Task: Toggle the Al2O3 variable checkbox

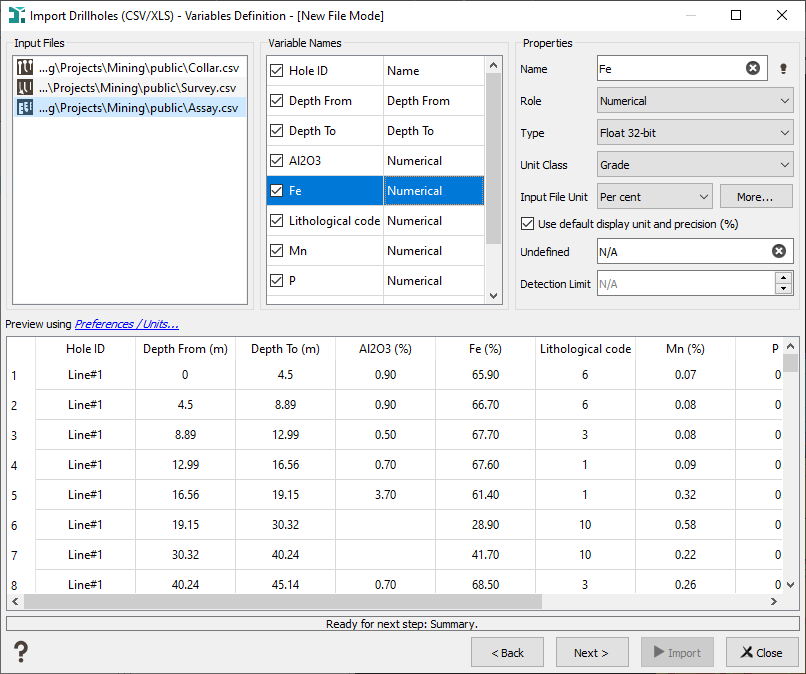Action: tap(277, 161)
